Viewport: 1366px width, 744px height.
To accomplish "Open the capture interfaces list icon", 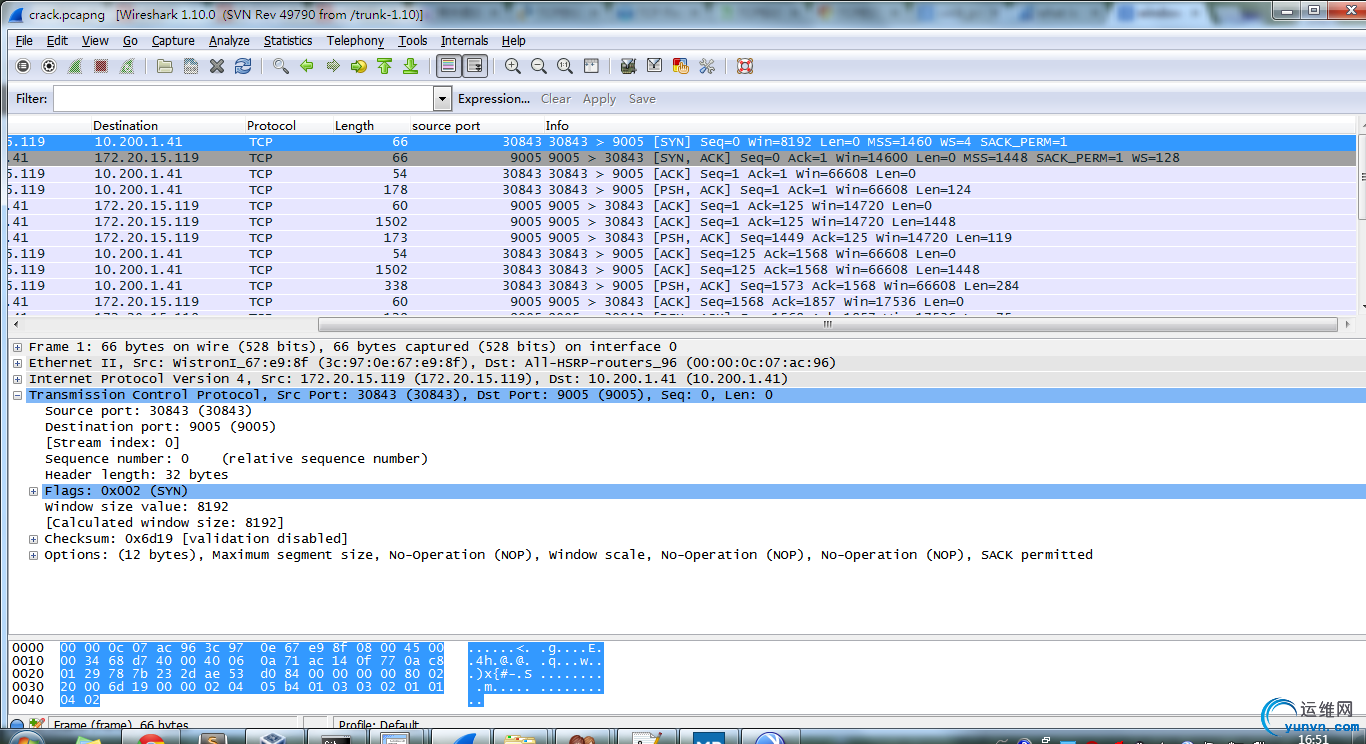I will point(23,66).
